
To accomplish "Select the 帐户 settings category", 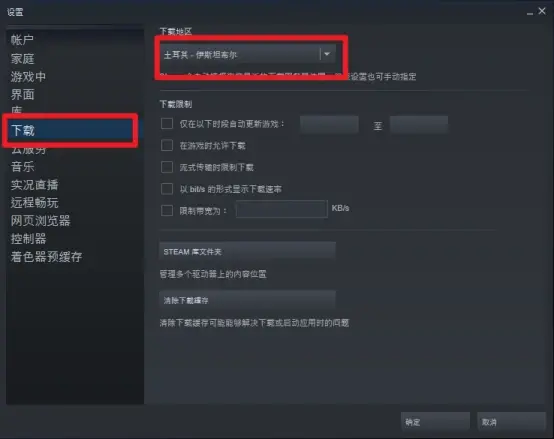I will pos(22,40).
